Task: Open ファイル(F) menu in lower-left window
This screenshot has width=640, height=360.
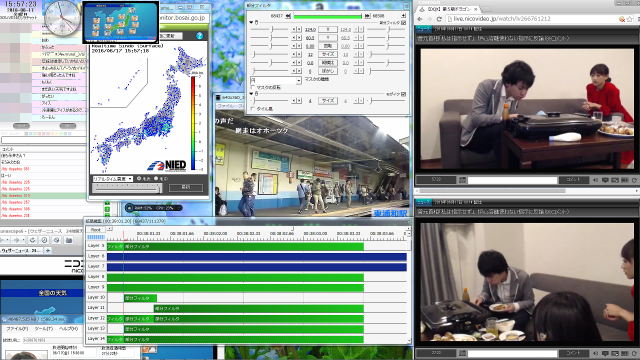Action: pos(17,329)
